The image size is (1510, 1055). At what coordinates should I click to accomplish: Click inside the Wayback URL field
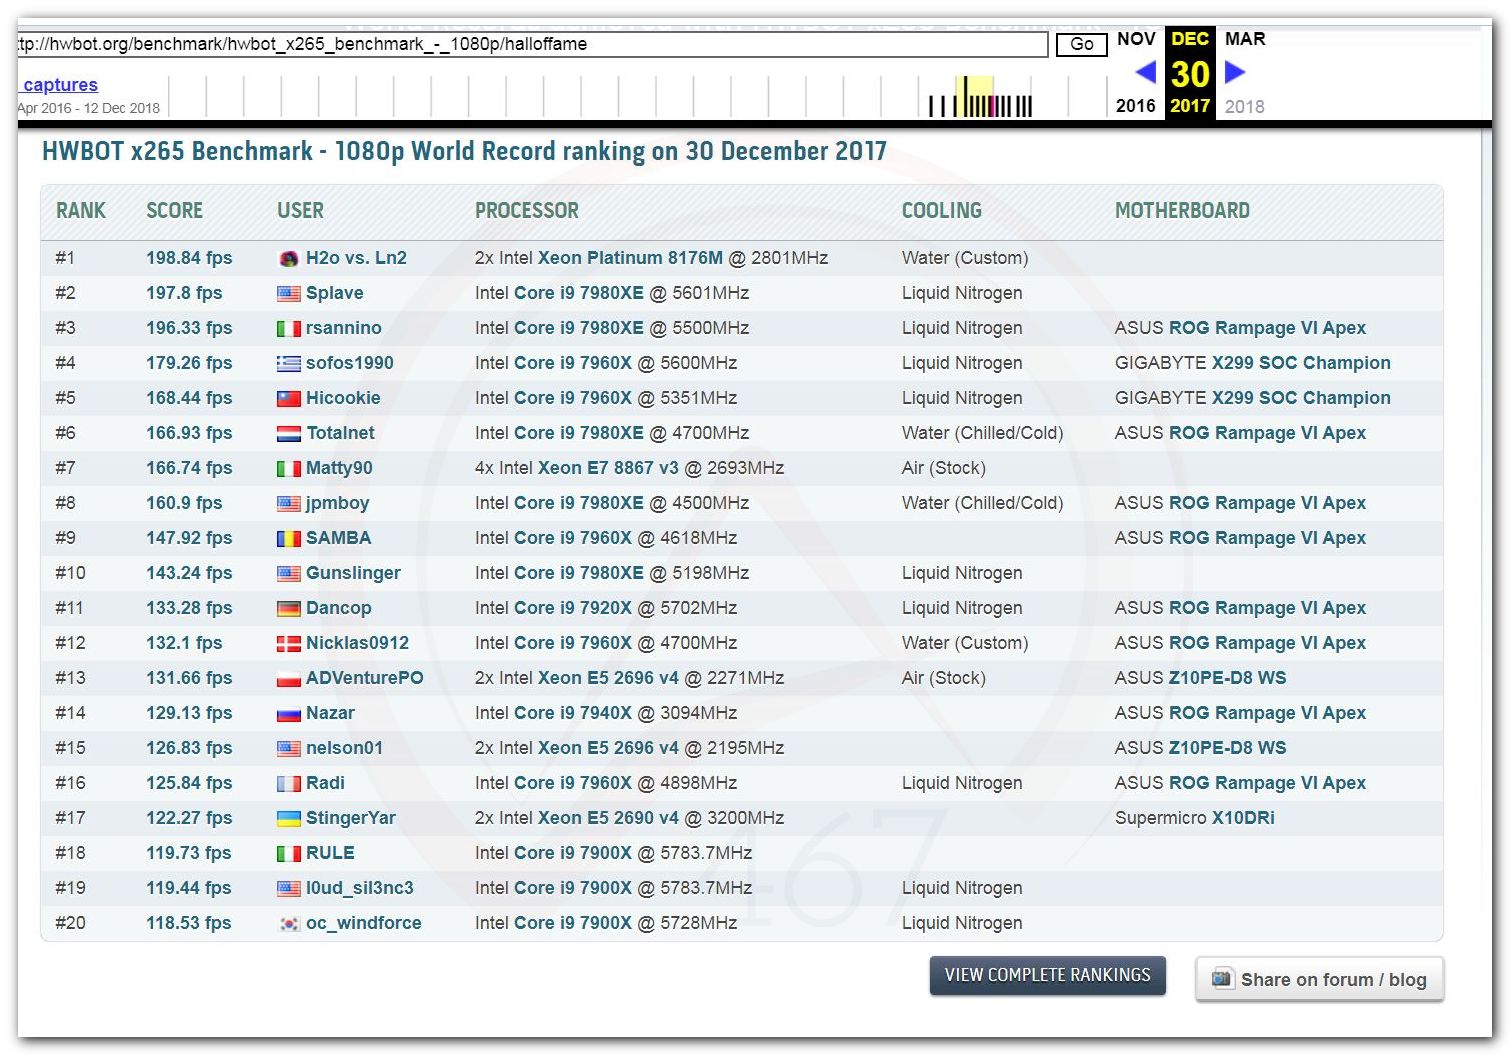[530, 44]
